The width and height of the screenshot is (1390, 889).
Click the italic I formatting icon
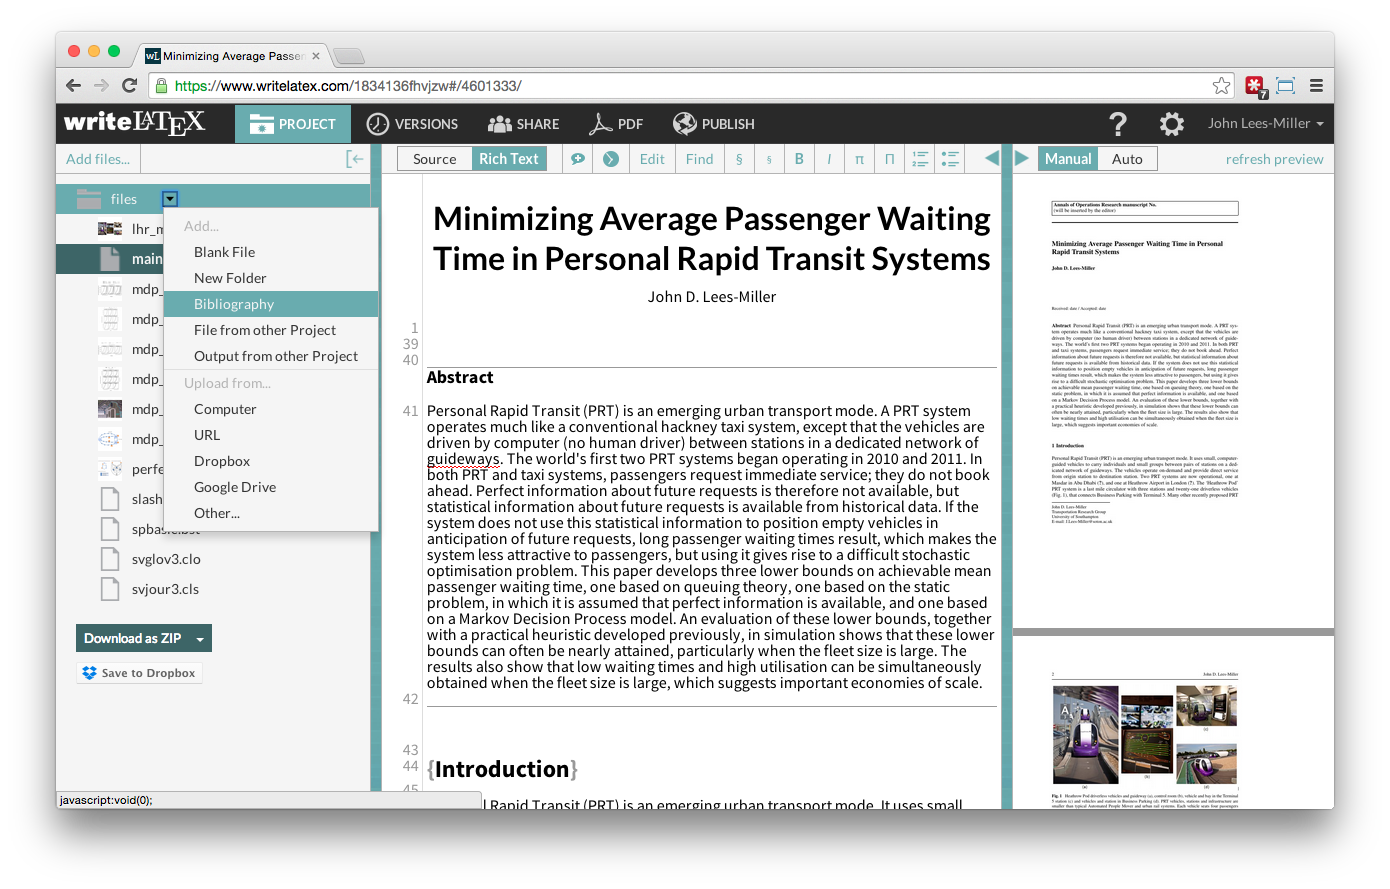click(x=829, y=159)
